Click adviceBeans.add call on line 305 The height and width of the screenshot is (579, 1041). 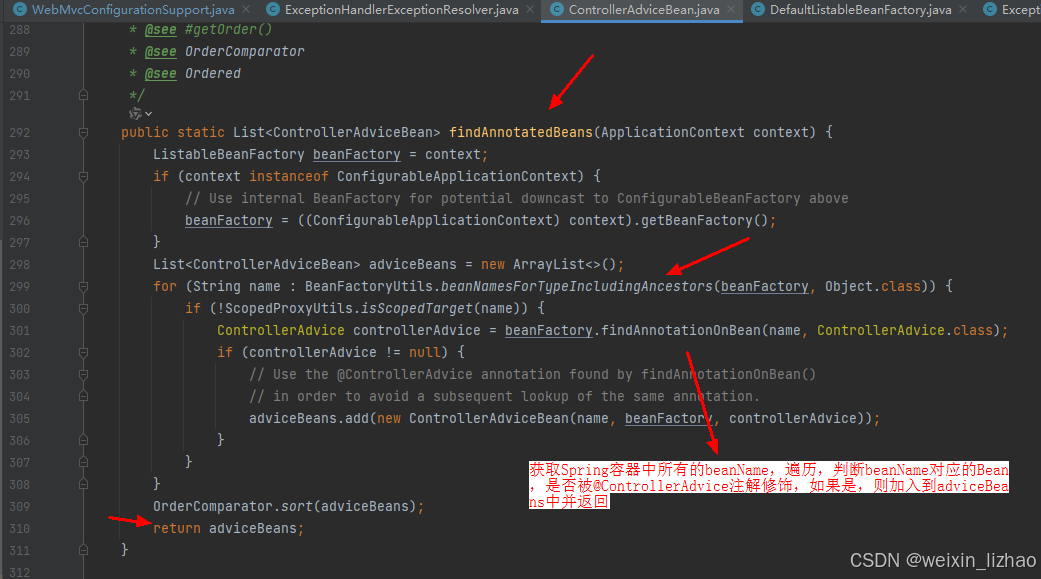309,419
